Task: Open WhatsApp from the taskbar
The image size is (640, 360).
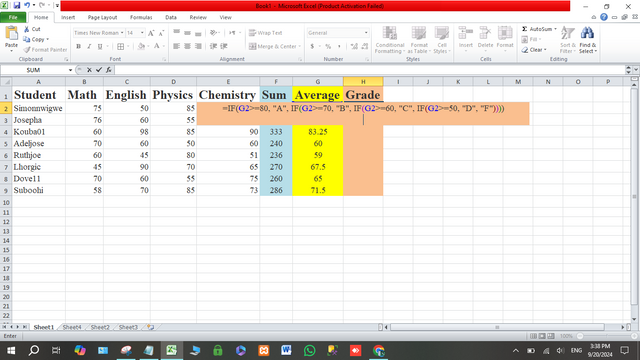Action: point(309,350)
